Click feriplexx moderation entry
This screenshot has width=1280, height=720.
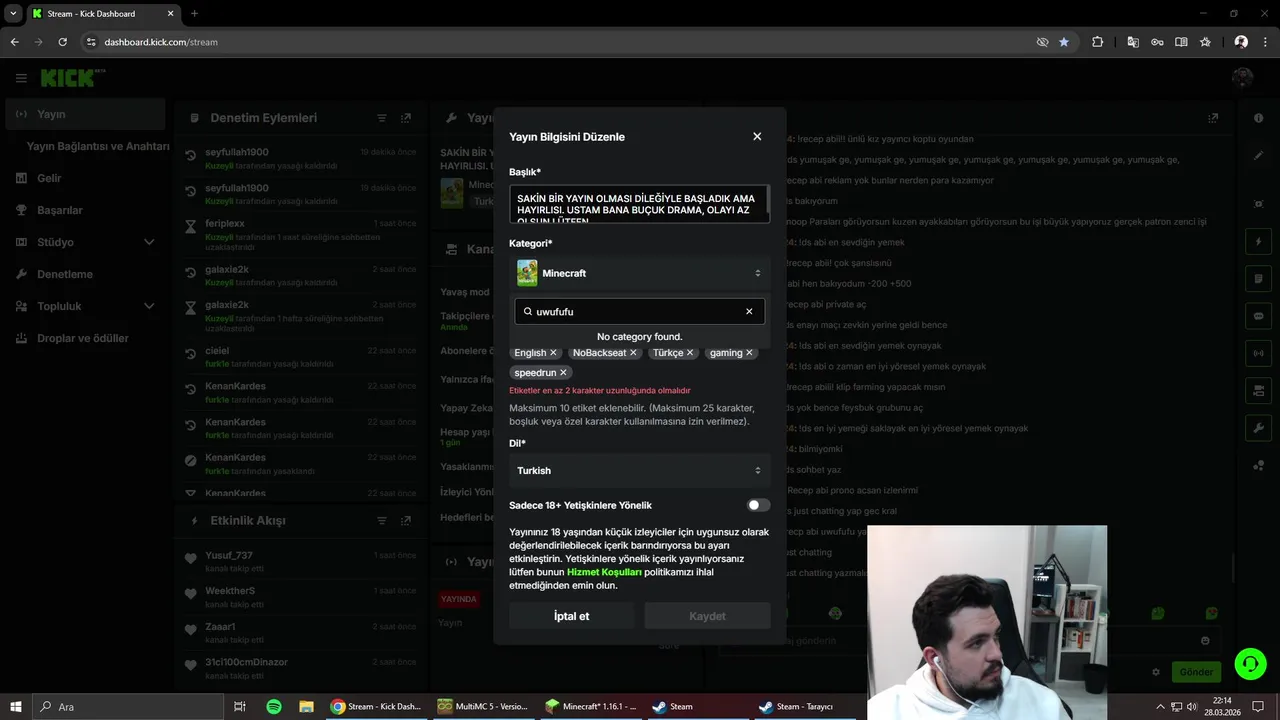pos(301,236)
